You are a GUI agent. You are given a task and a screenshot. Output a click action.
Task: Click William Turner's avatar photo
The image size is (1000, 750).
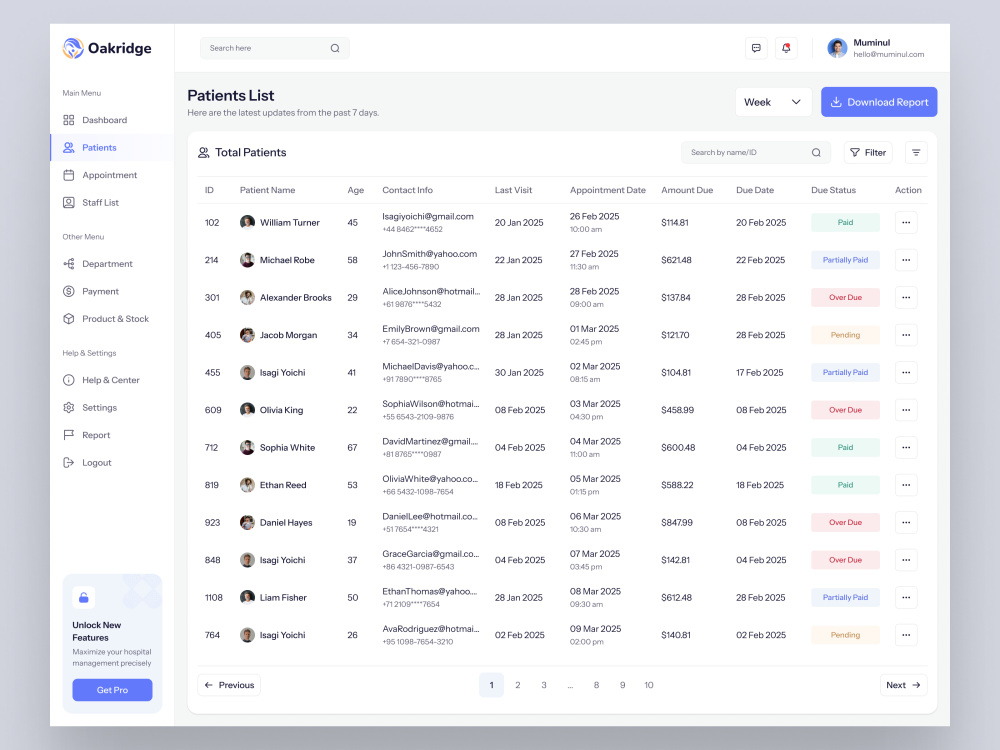(x=247, y=223)
